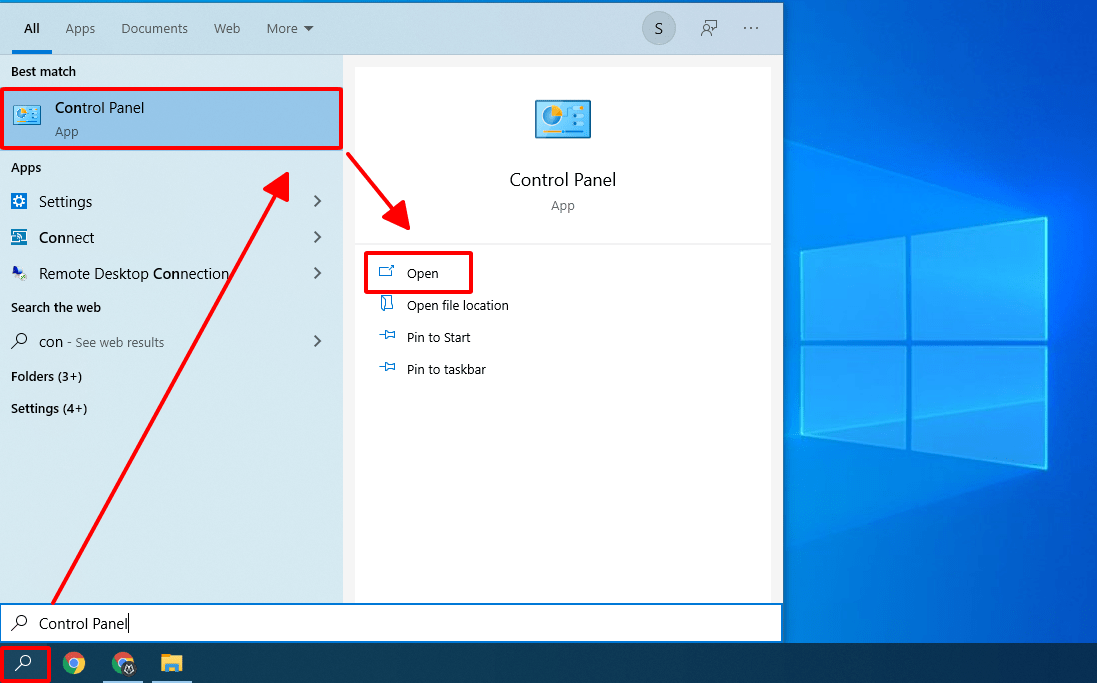
Task: Open the three-dot options menu
Action: 751,29
